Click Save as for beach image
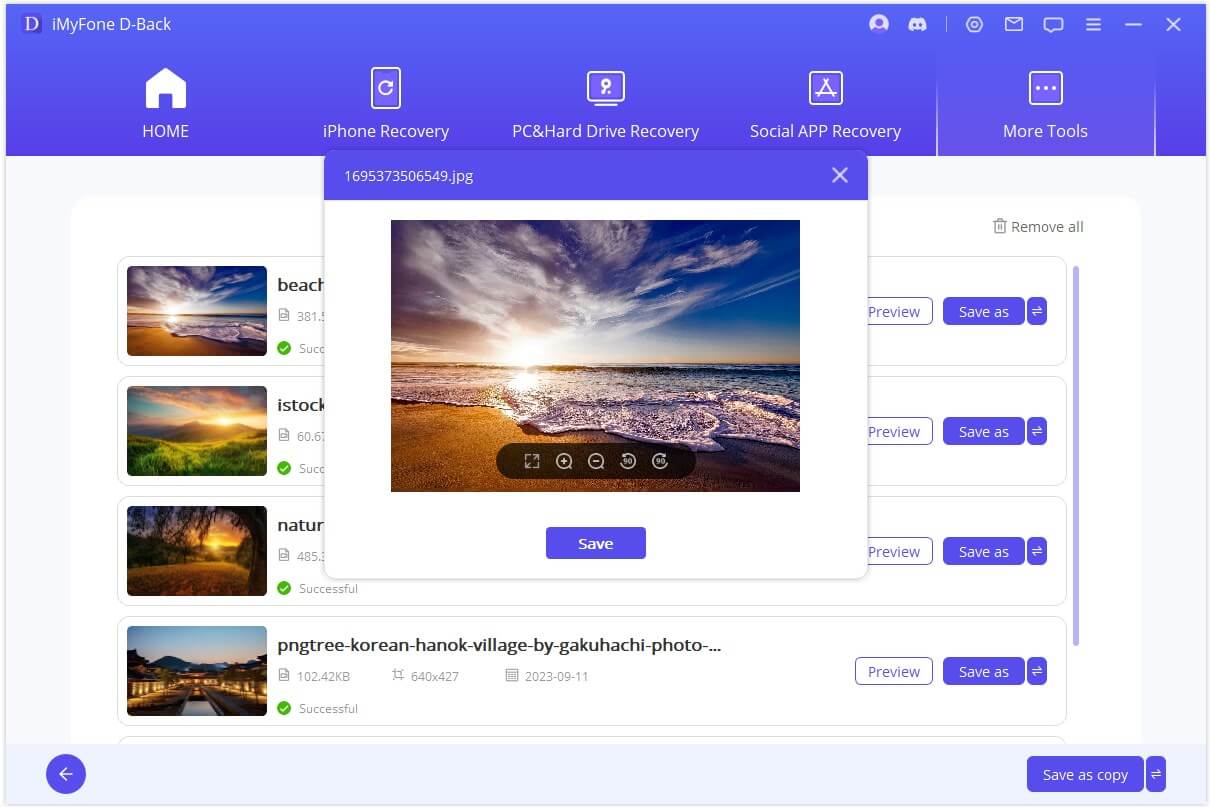1210x807 pixels. 983,311
